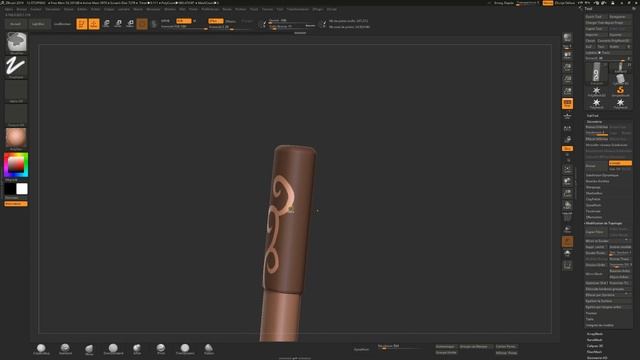The width and height of the screenshot is (640, 360).
Task: Select the Move brush at bottom
Action: click(x=89, y=349)
